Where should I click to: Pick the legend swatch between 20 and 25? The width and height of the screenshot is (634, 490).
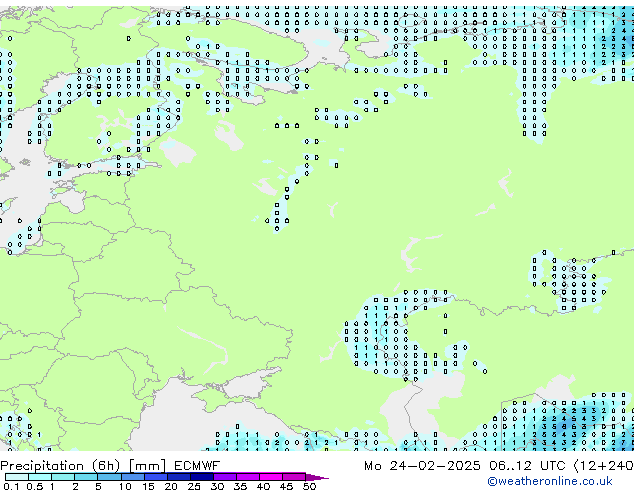point(179,477)
